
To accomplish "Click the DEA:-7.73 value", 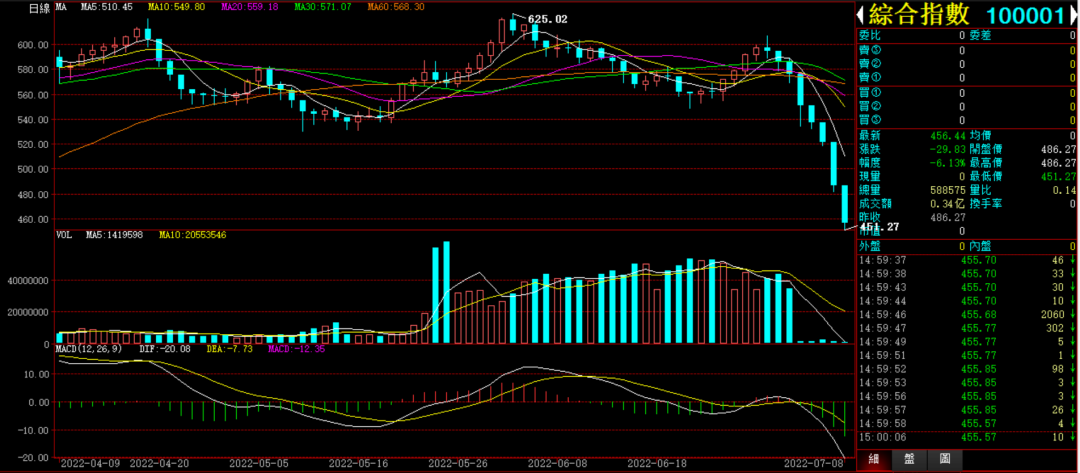I will pos(230,349).
